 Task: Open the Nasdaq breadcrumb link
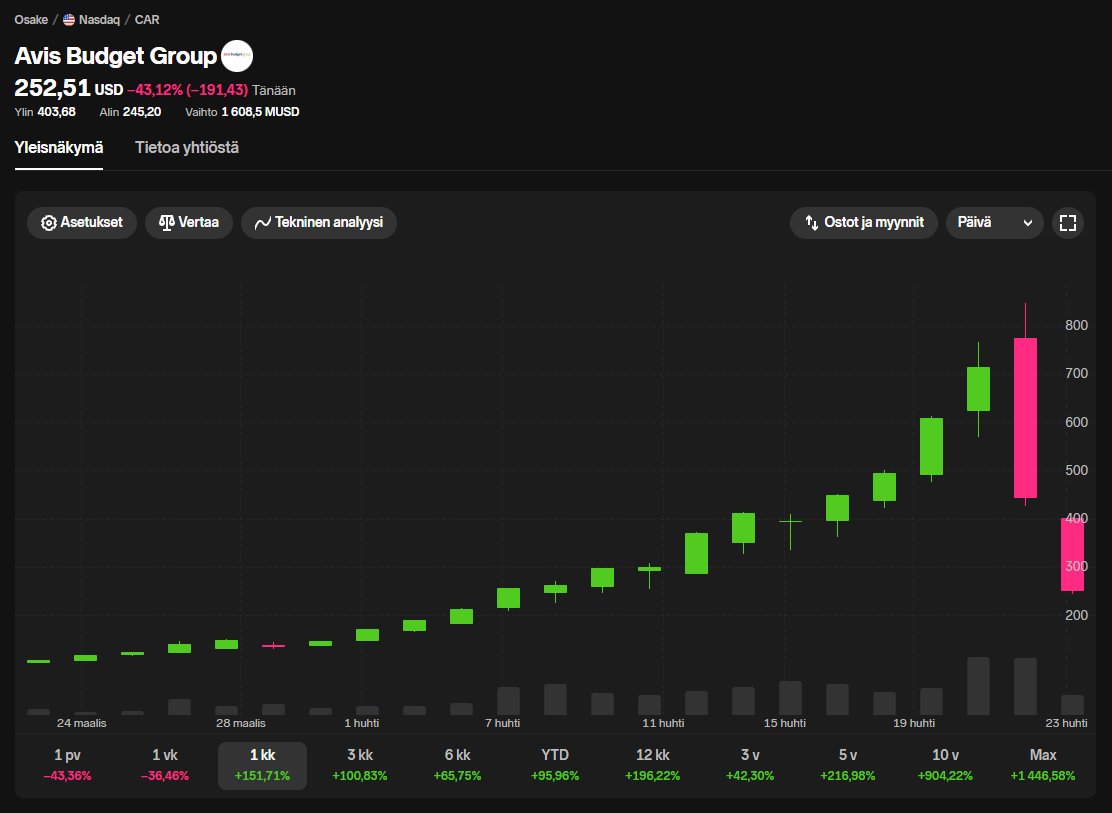point(99,20)
